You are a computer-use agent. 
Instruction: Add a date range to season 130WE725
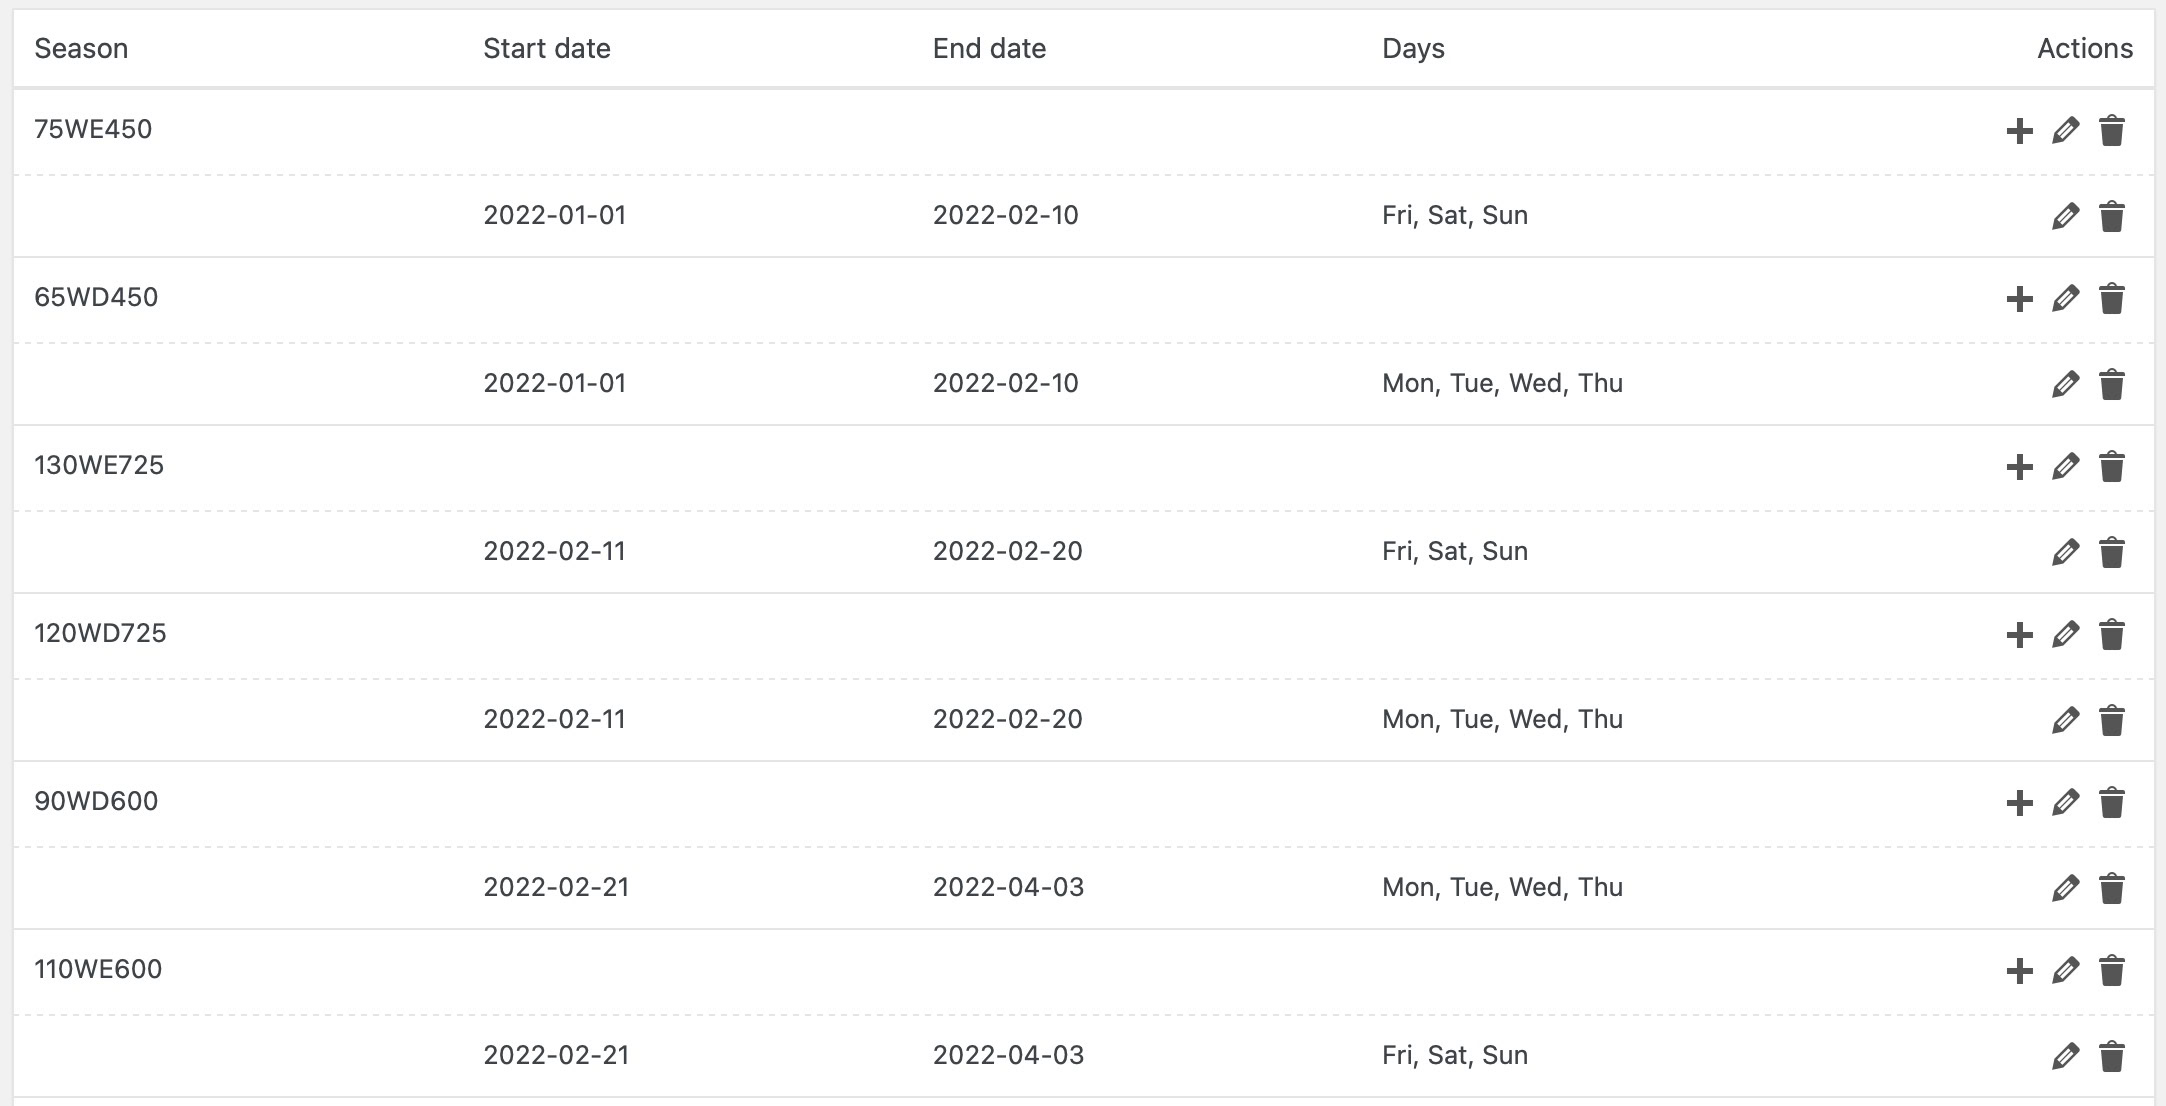pyautogui.click(x=2019, y=467)
